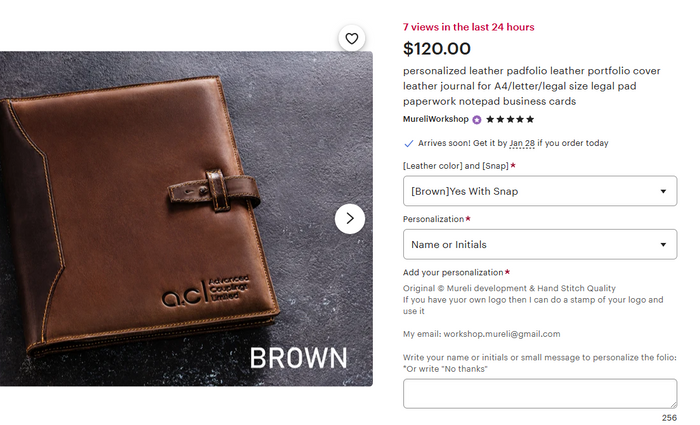Click the Jan 28 delivery date
The height and width of the screenshot is (425, 700).
(x=521, y=143)
